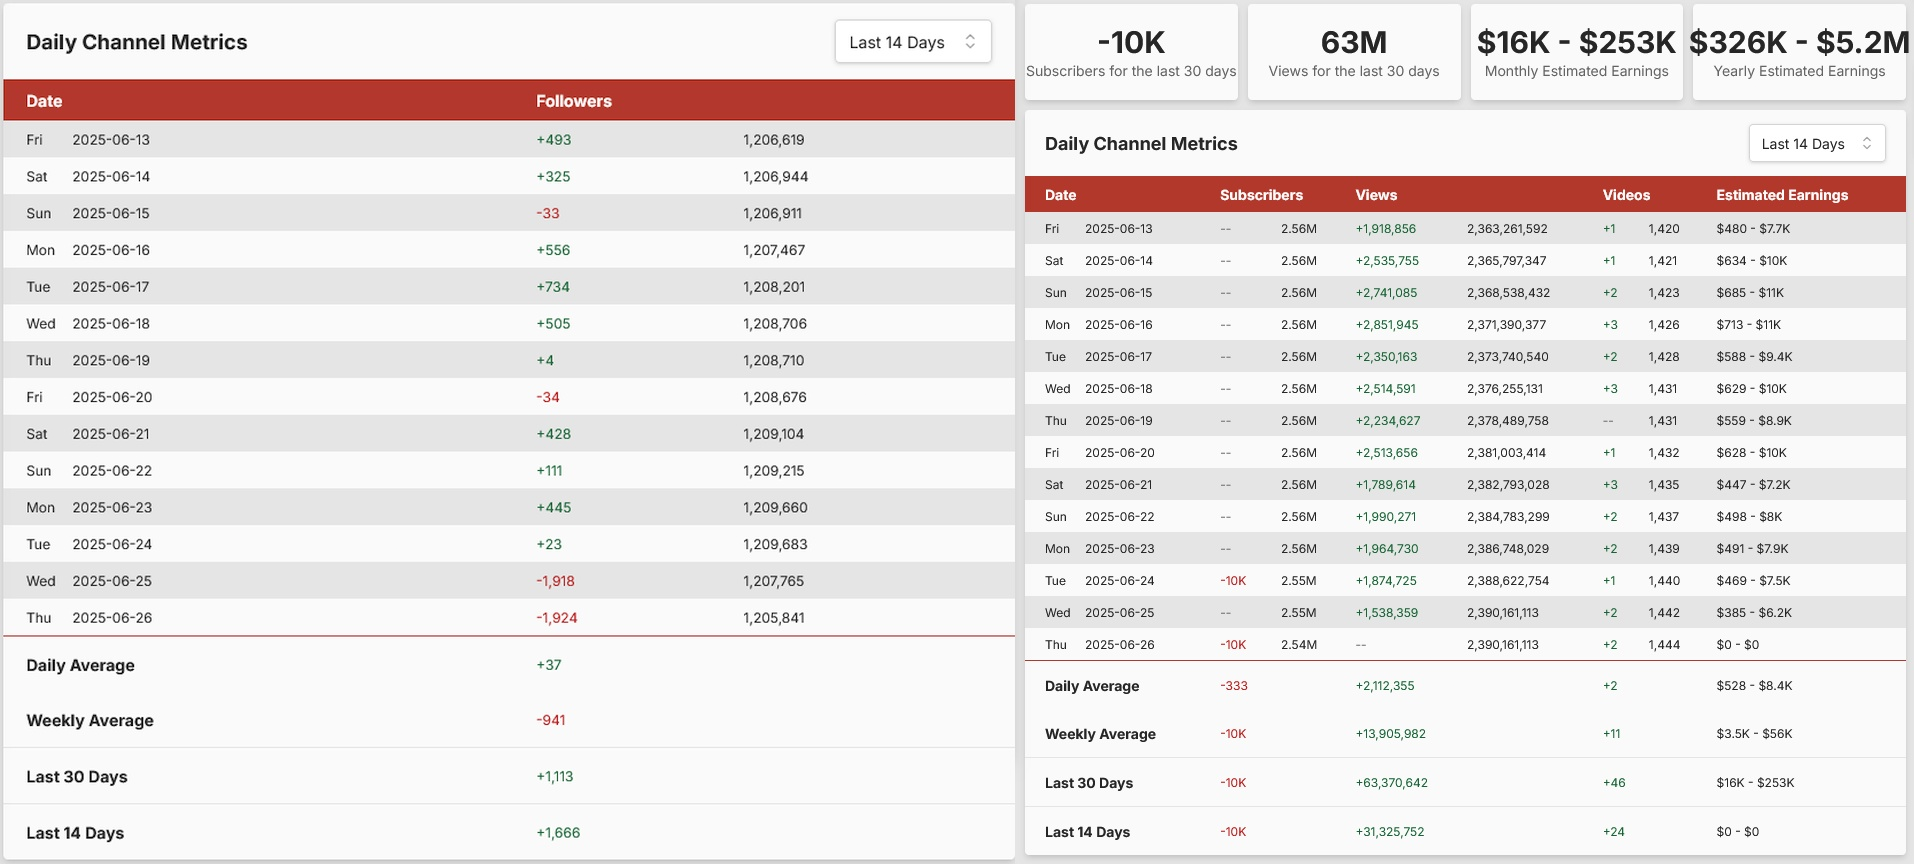Select the Yearly Estimated Earnings card

point(1799,52)
